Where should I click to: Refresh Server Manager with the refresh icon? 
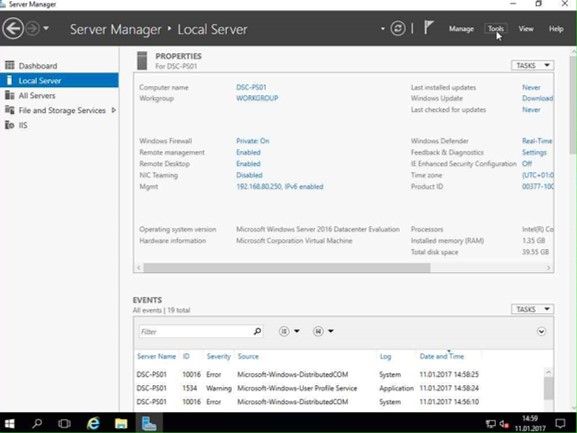pyautogui.click(x=398, y=28)
